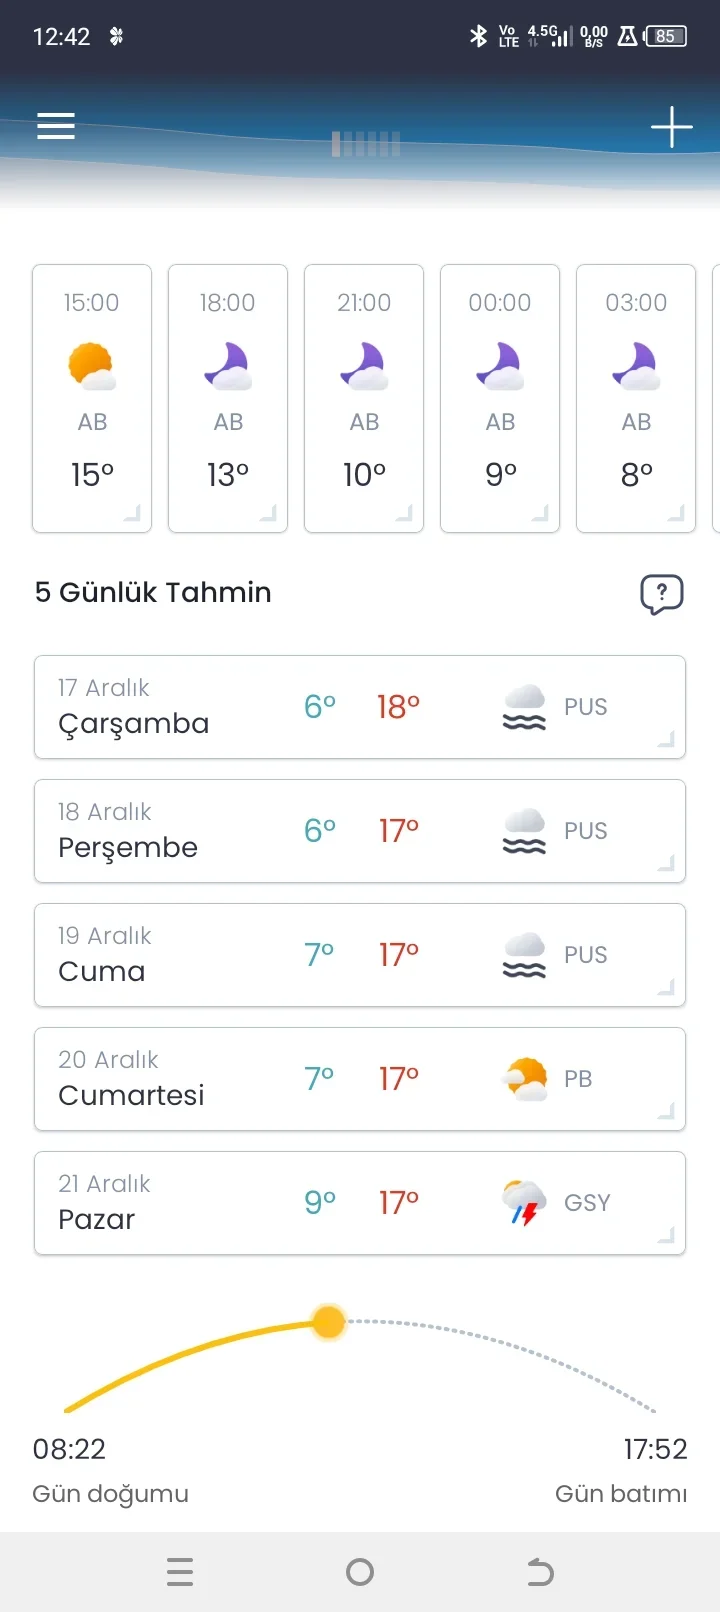Open the forecast help question icon

pyautogui.click(x=661, y=594)
